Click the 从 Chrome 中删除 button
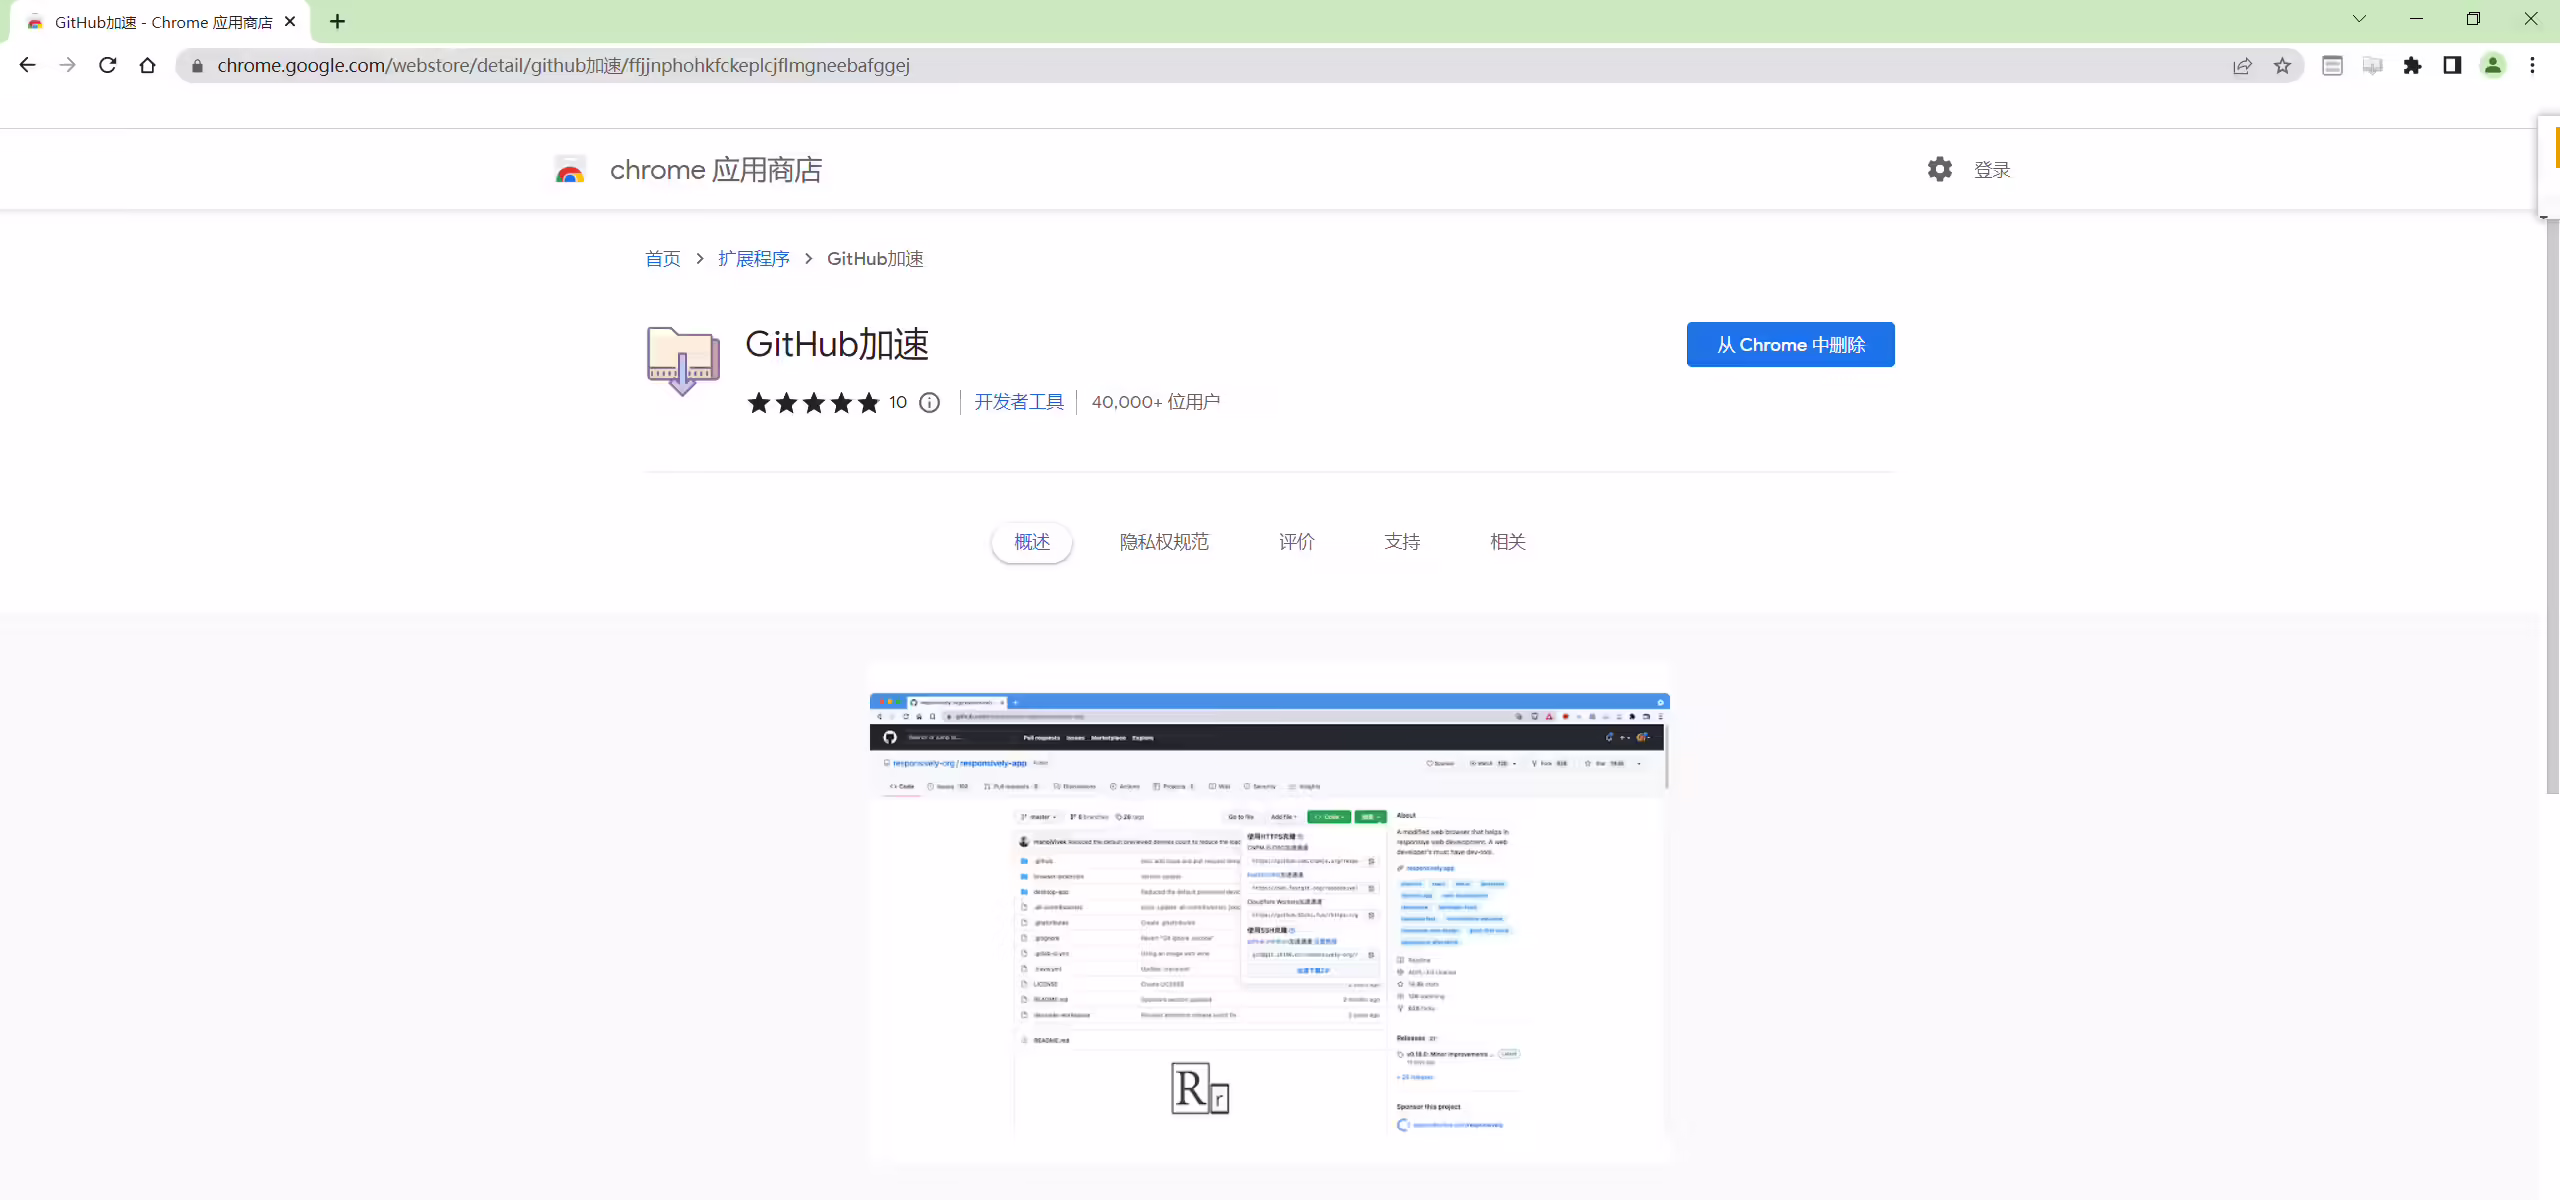The width and height of the screenshot is (2560, 1200). coord(1790,345)
